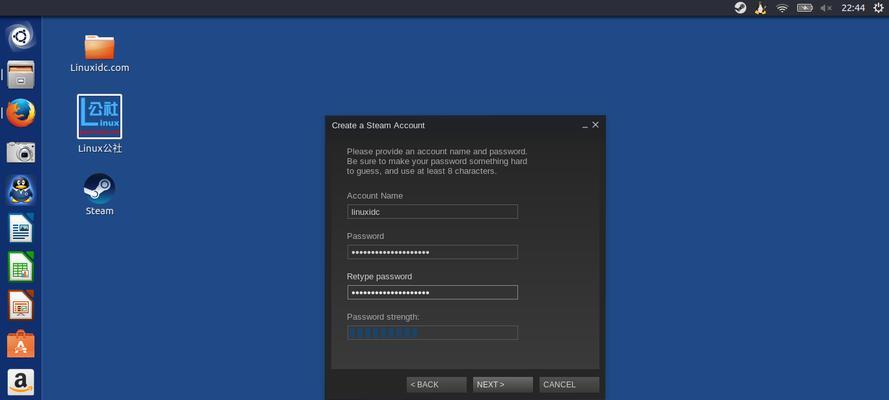Viewport: 889px width, 400px height.
Task: Open the Ubuntu Dash launcher icon
Action: click(x=21, y=36)
